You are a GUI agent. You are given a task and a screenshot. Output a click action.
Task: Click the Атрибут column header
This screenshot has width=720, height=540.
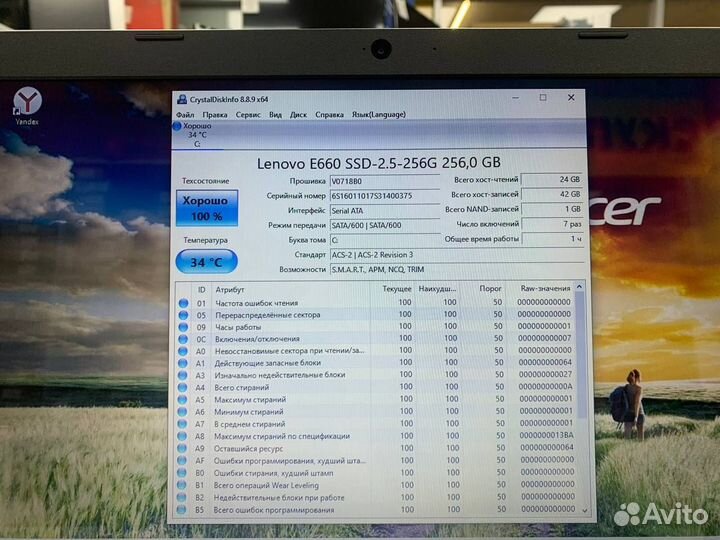pos(291,289)
